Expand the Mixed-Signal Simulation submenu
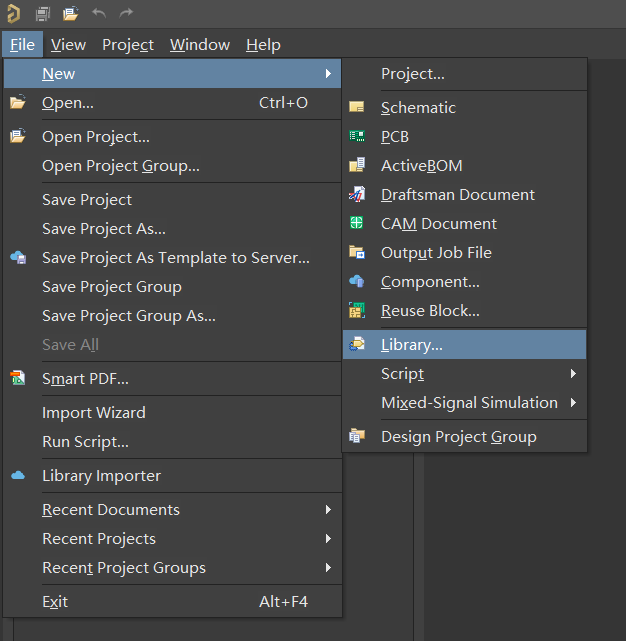626x641 pixels. point(469,403)
